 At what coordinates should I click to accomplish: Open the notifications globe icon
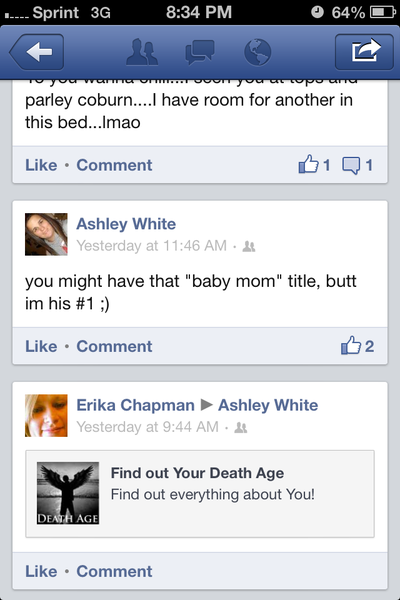pyautogui.click(x=258, y=52)
